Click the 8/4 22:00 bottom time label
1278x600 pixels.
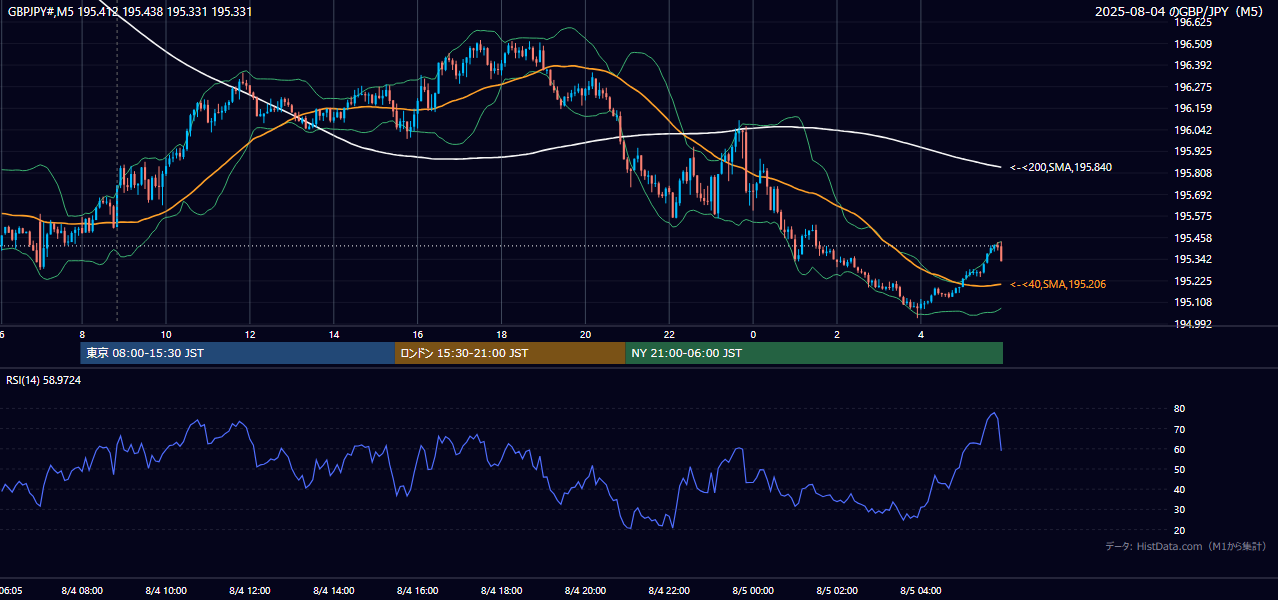point(670,591)
